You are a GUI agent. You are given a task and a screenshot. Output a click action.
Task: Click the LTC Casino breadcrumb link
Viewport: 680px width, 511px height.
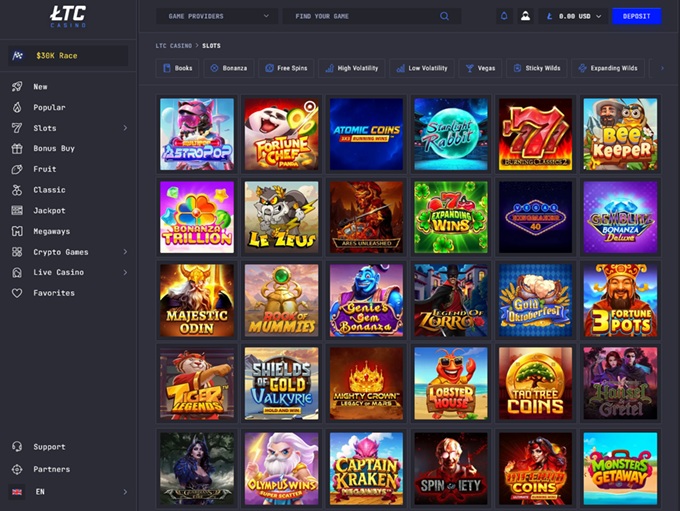[x=175, y=46]
